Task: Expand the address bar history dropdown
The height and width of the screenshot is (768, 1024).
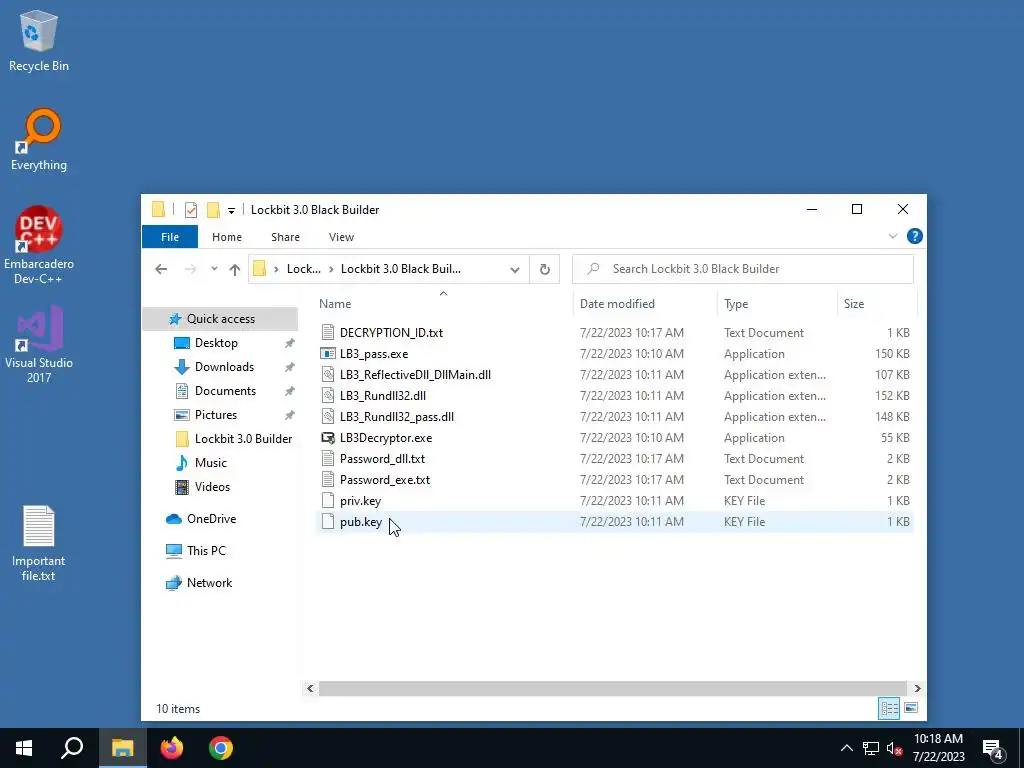Action: pos(515,270)
